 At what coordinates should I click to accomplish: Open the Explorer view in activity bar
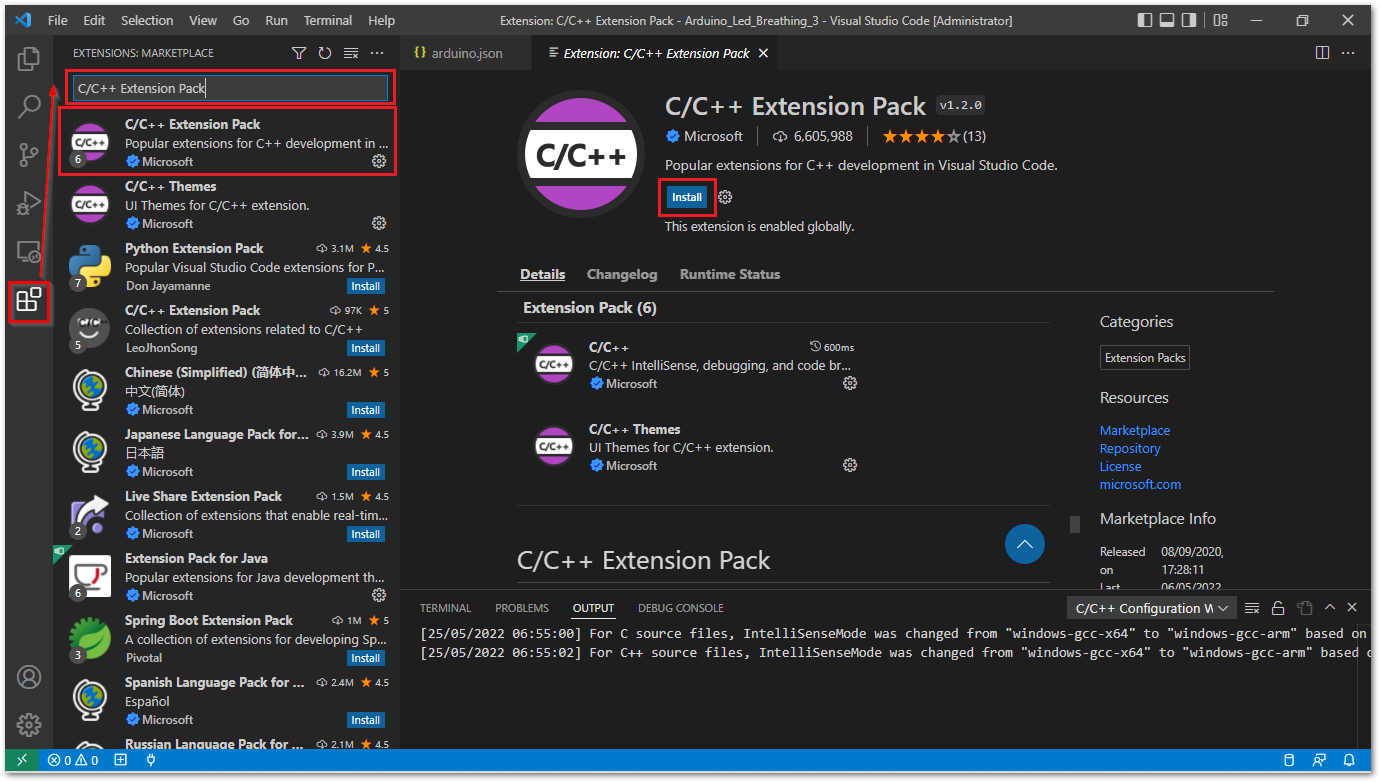pyautogui.click(x=29, y=59)
